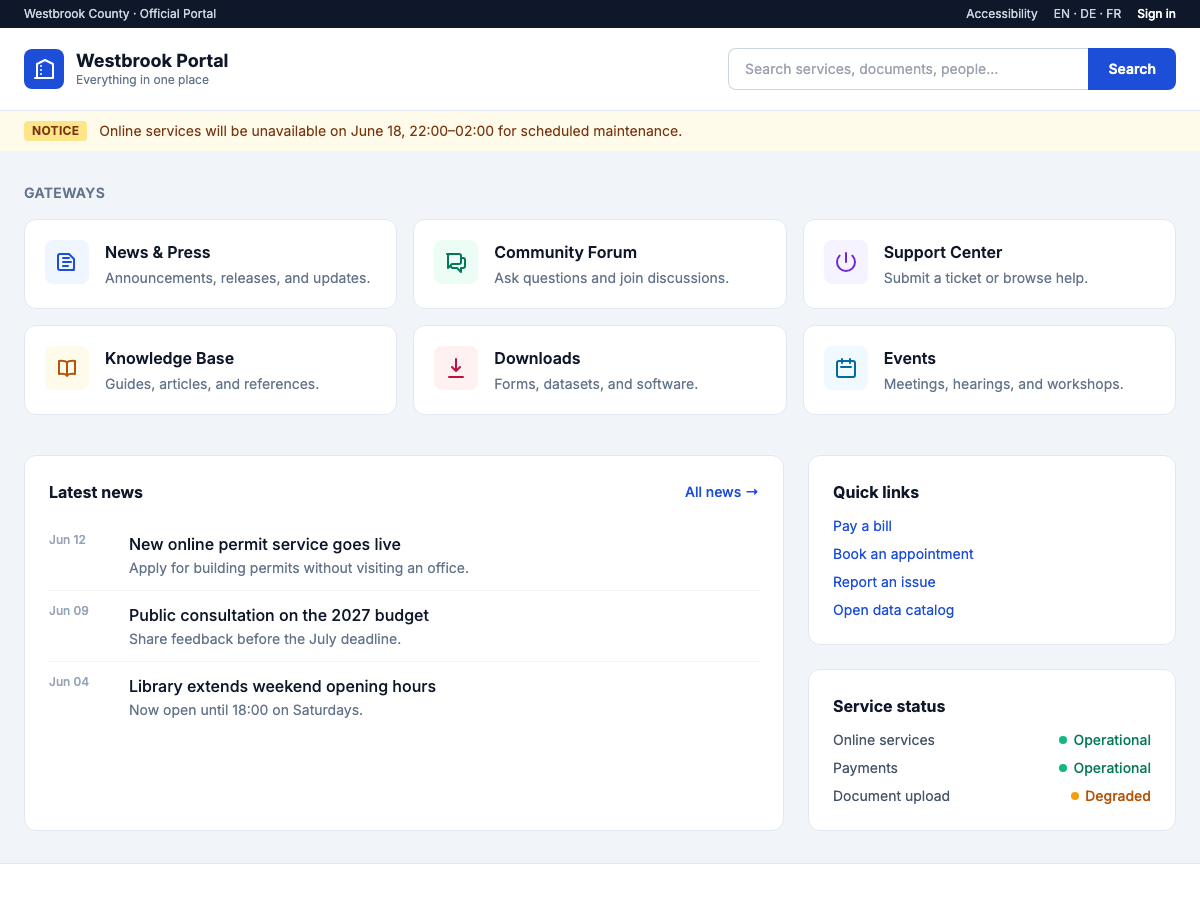
Task: Click 'Ask questions and join discussions.' text
Action: coord(612,278)
